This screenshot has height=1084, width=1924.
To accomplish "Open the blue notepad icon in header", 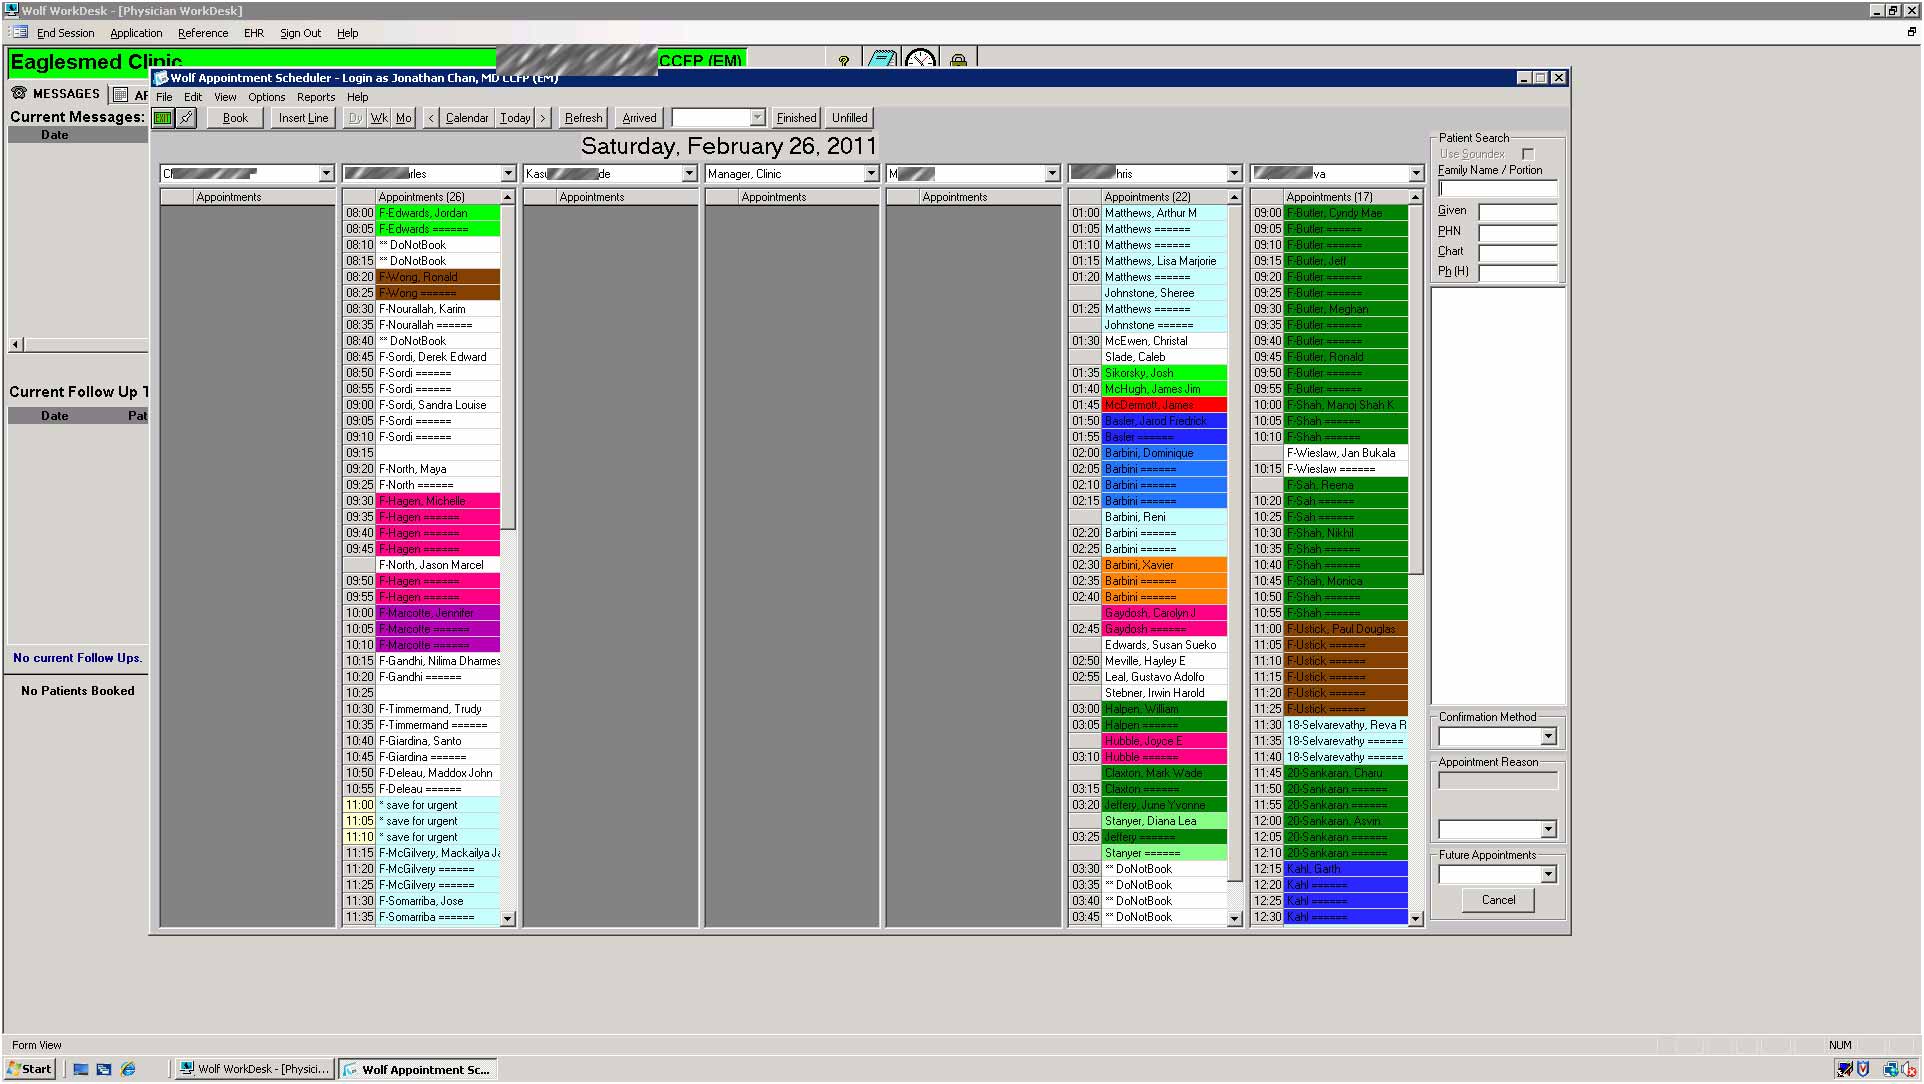I will click(881, 60).
